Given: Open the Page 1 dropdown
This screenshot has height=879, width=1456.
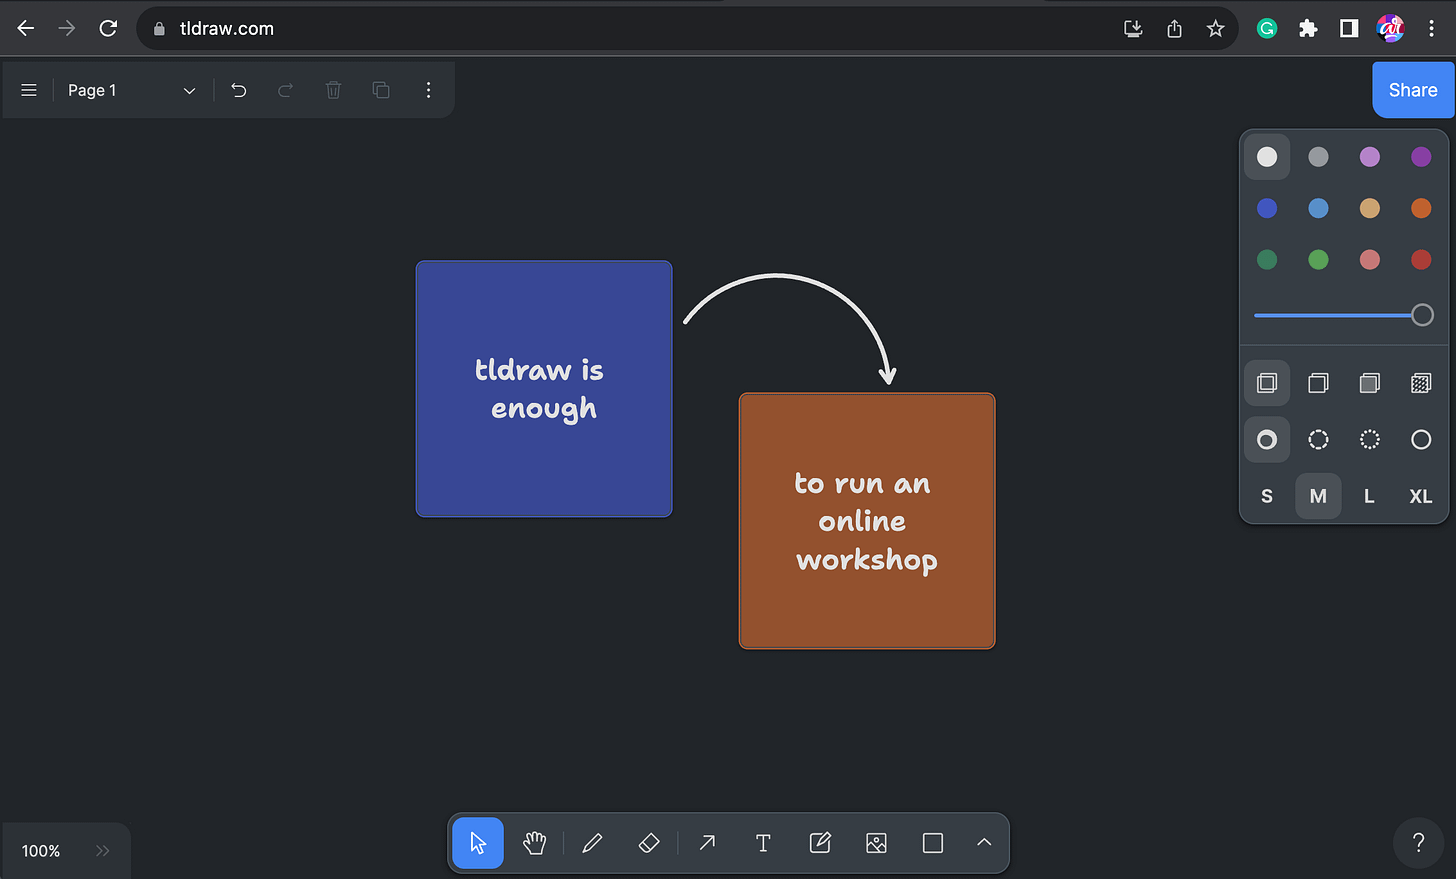Looking at the screenshot, I should [132, 90].
